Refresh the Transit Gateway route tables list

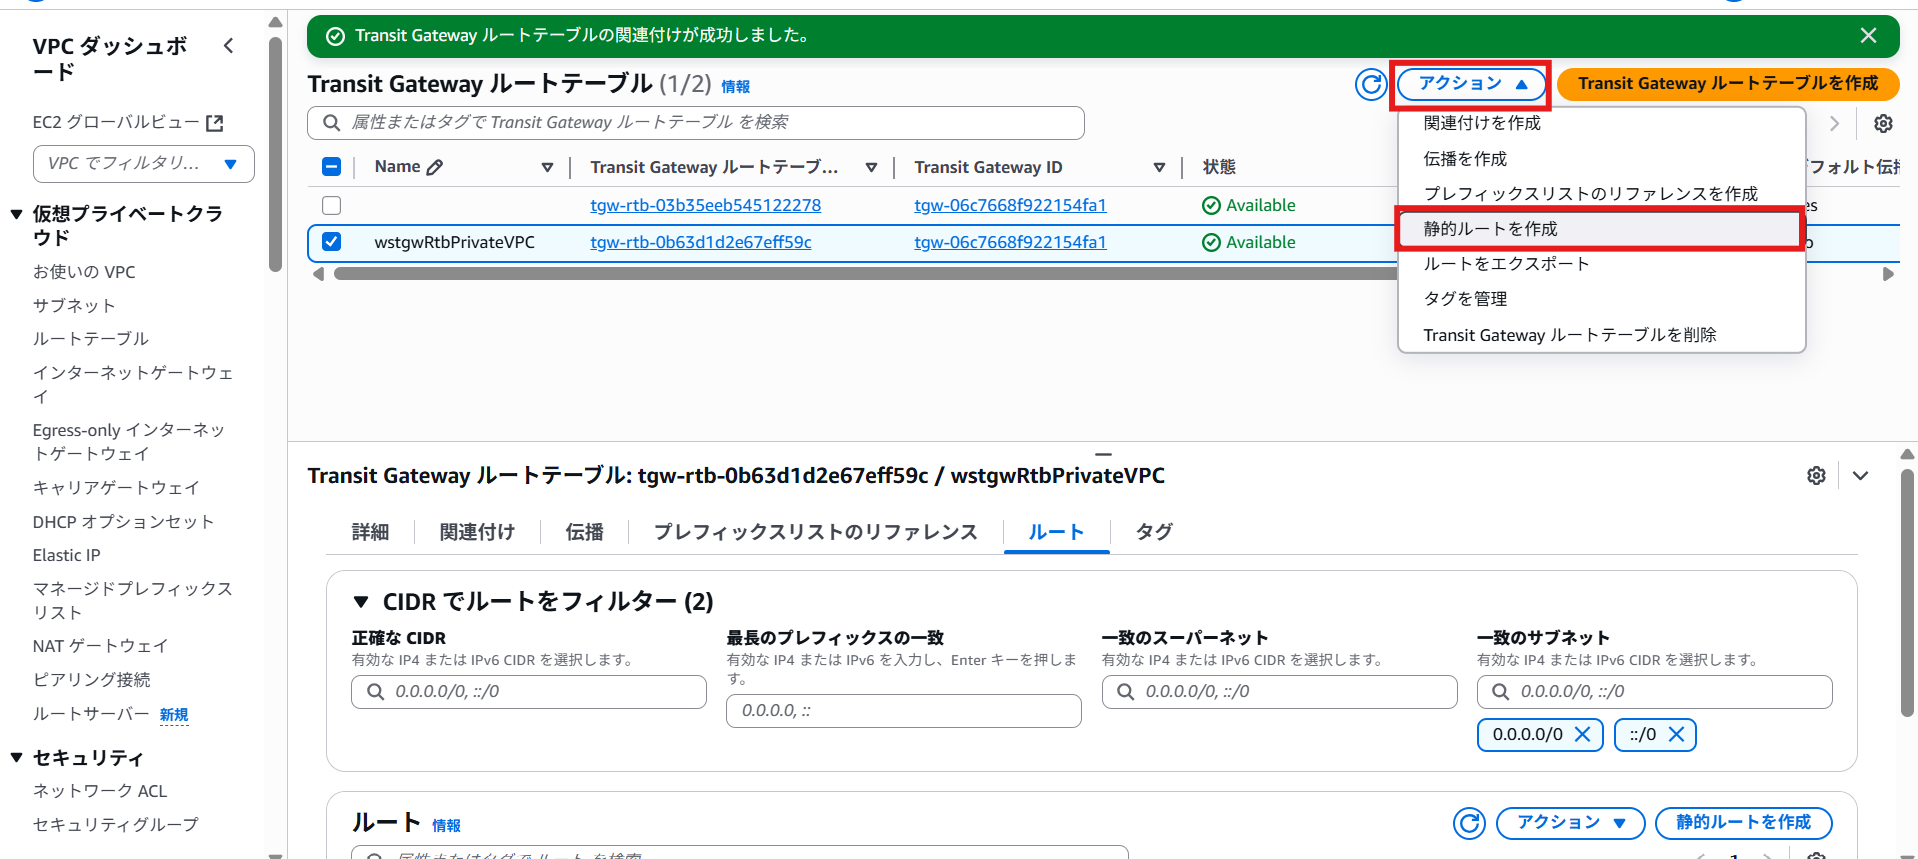point(1371,85)
